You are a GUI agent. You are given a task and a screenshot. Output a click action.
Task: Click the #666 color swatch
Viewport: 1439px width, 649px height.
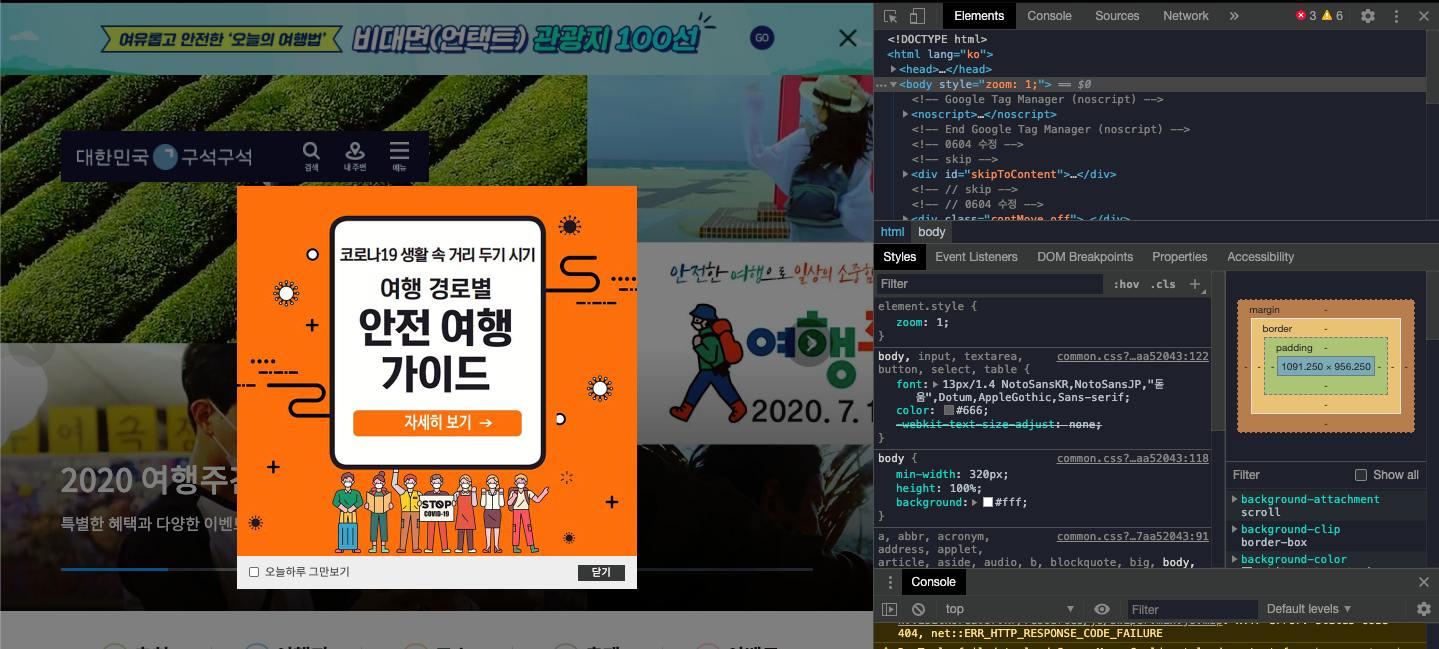(x=949, y=410)
